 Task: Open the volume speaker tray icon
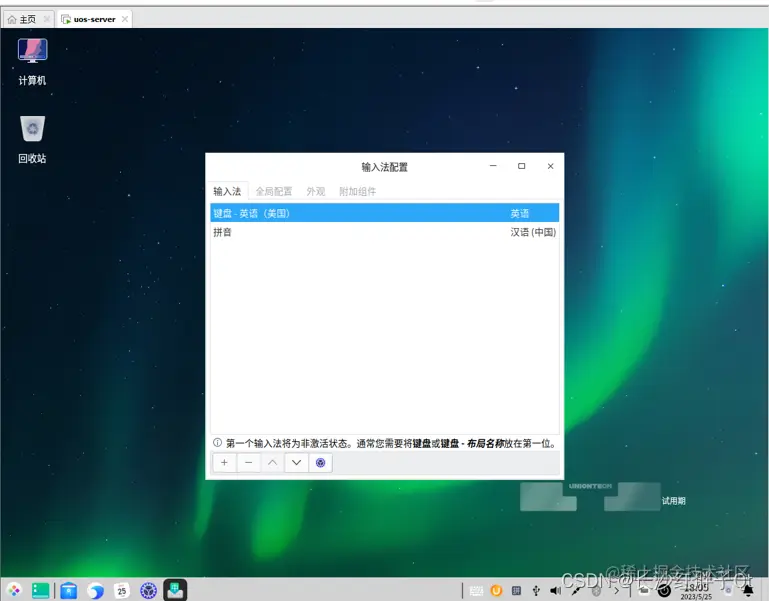pyautogui.click(x=555, y=591)
